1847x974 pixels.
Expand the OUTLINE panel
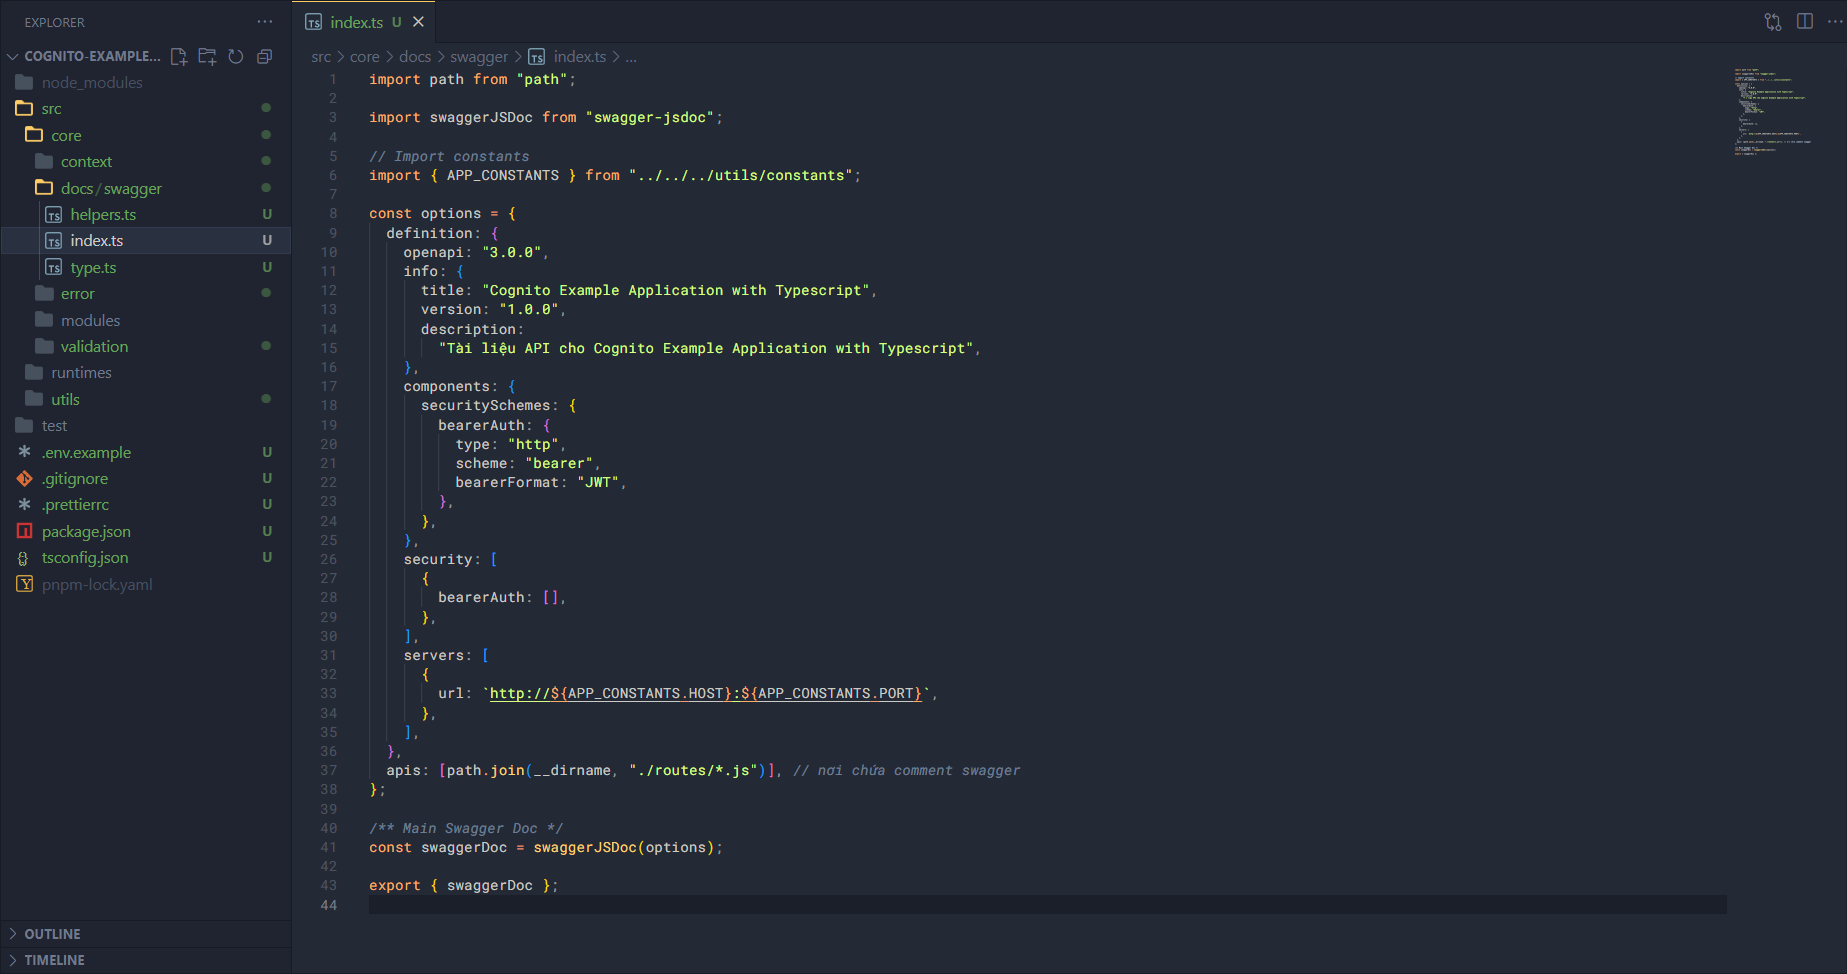(52, 934)
